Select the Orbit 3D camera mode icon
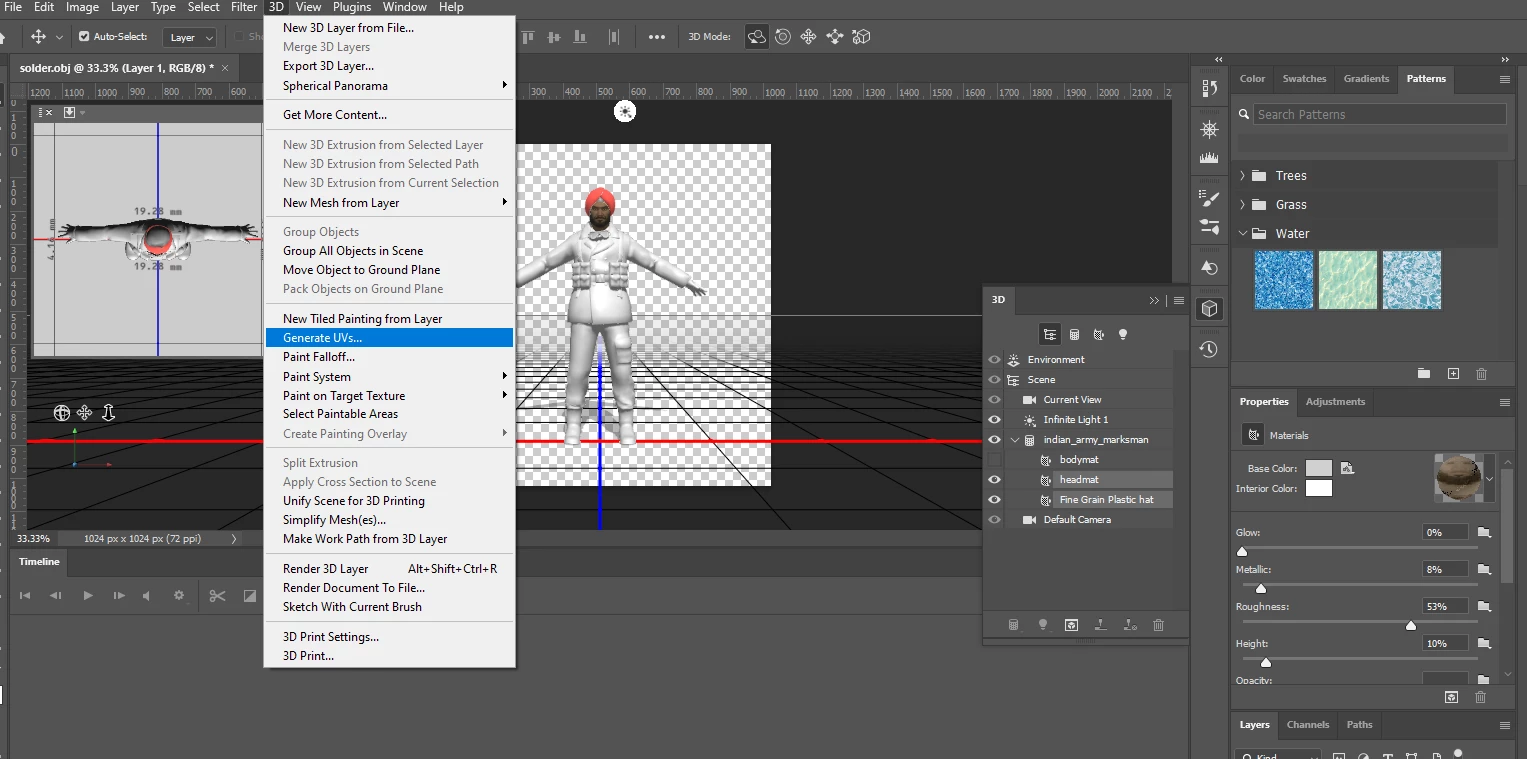The image size is (1527, 759). pos(758,37)
